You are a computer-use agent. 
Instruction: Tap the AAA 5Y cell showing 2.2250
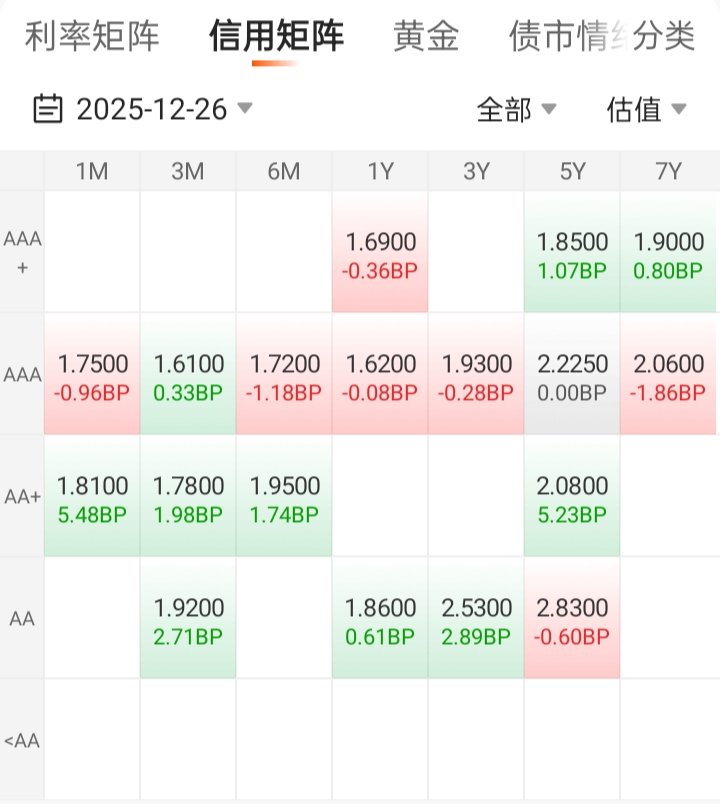pos(572,376)
